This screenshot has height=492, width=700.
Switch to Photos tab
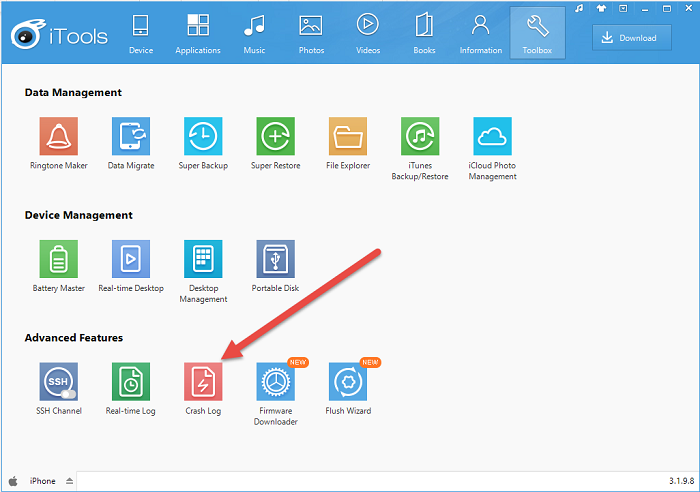(x=311, y=34)
